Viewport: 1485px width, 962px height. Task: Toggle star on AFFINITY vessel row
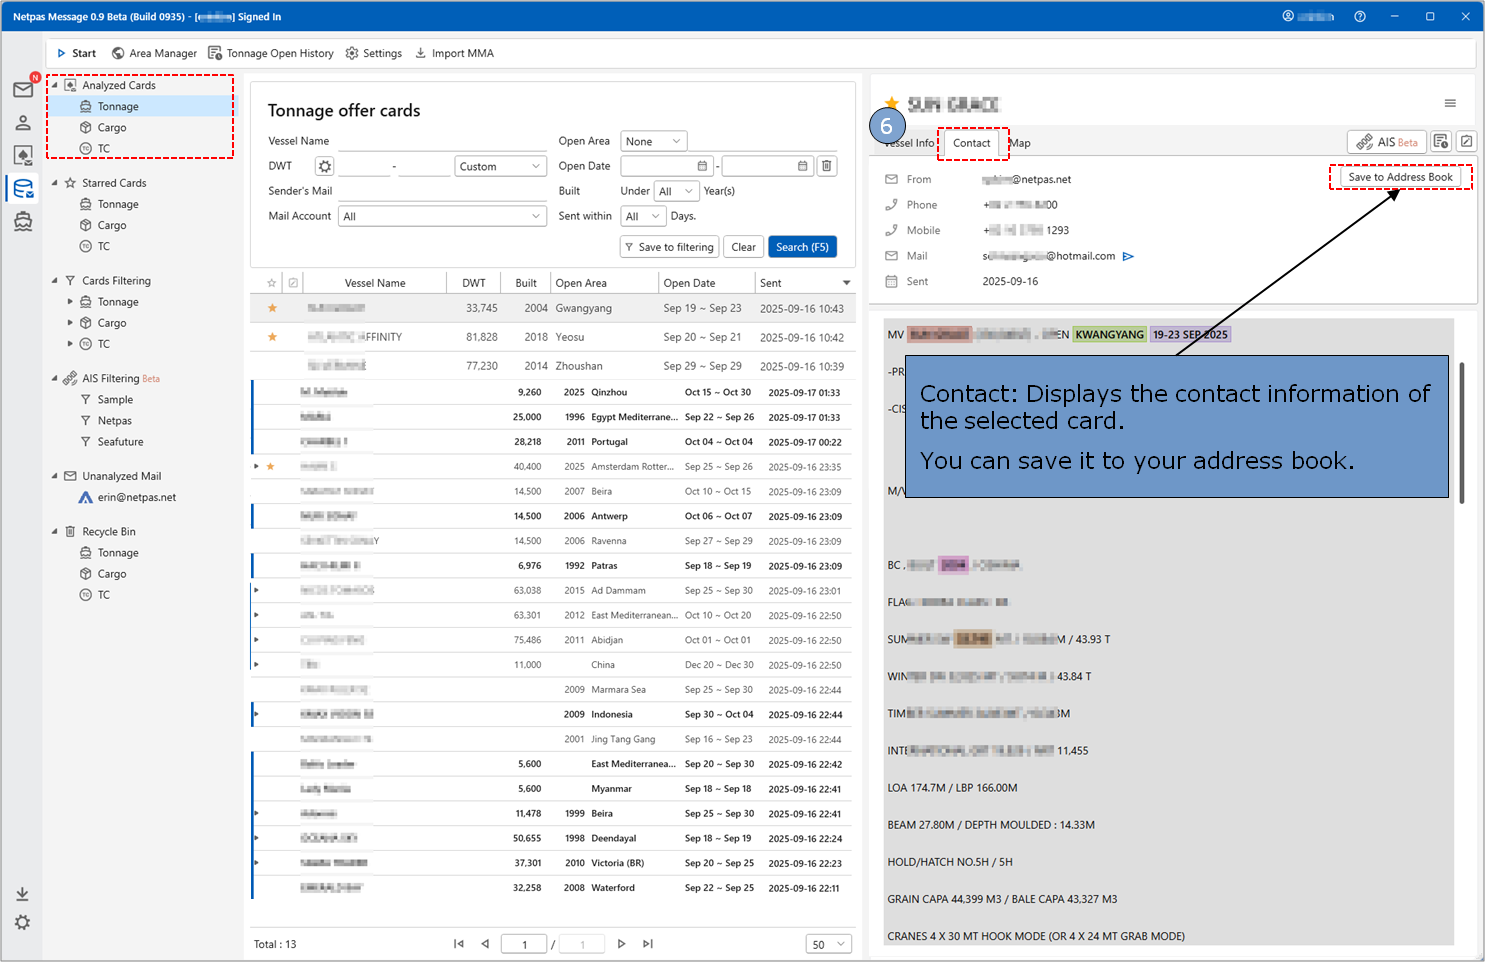coord(272,337)
